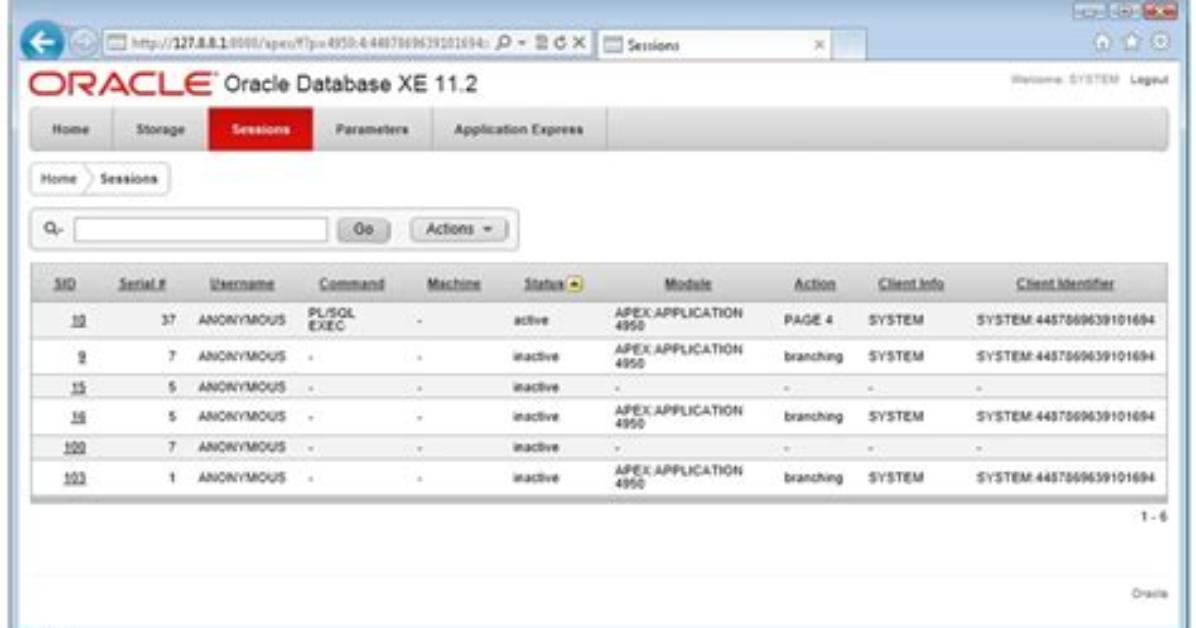Open the Parameters tab
This screenshot has width=1196, height=628.
click(372, 130)
